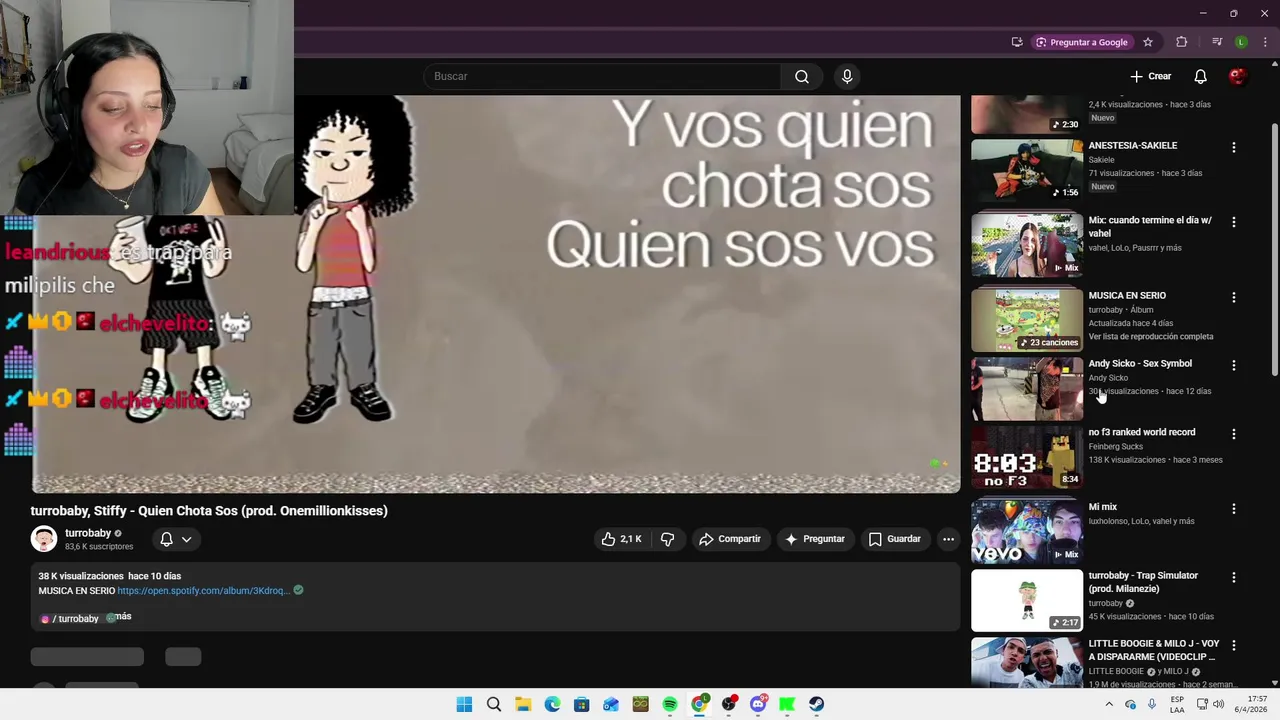Like the video with 2,1 K
Viewport: 1280px width, 720px height.
coord(621,539)
